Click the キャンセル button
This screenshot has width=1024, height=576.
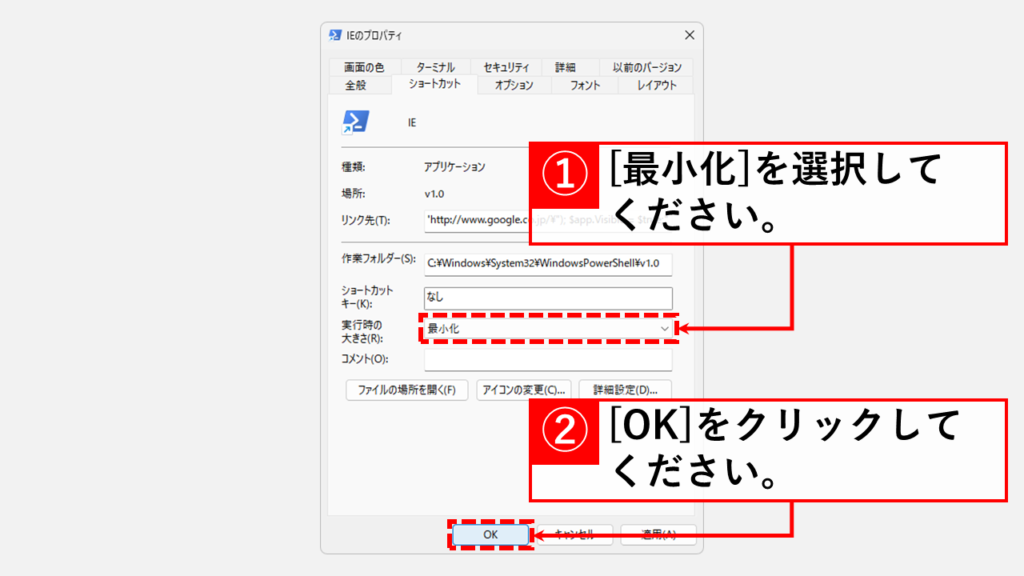coord(575,535)
